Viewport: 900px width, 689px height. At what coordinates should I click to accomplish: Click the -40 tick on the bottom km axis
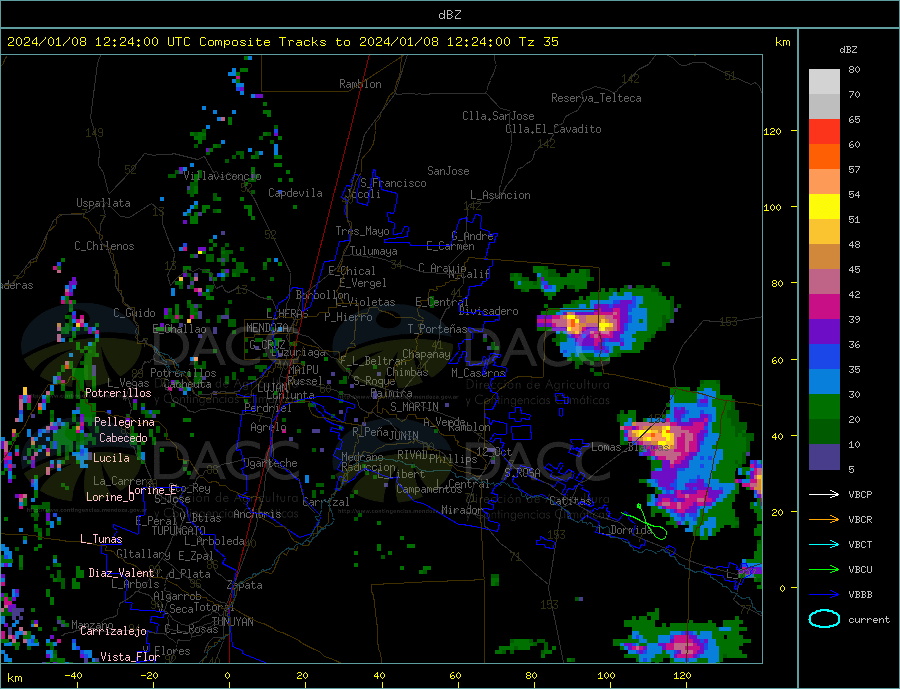tap(73, 676)
